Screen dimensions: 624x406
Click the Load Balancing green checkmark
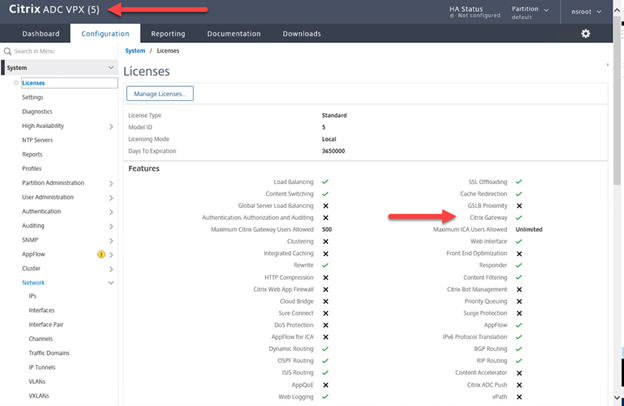[x=325, y=182]
